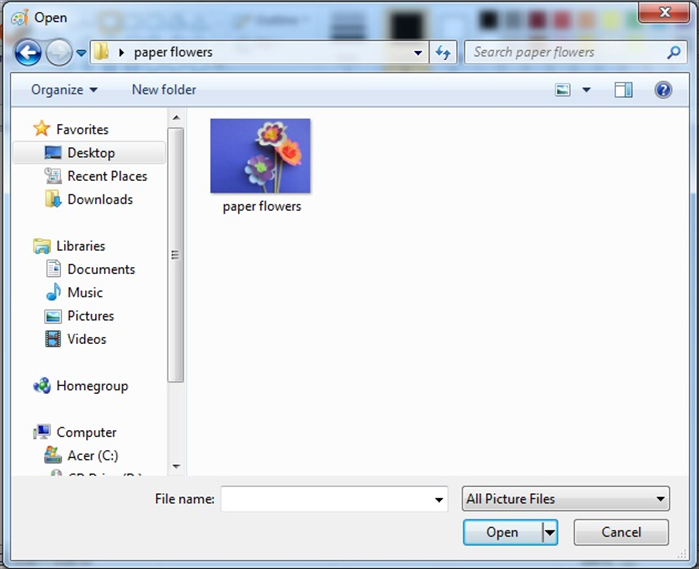Select Libraries in the navigation pane
699x569 pixels.
click(x=81, y=246)
